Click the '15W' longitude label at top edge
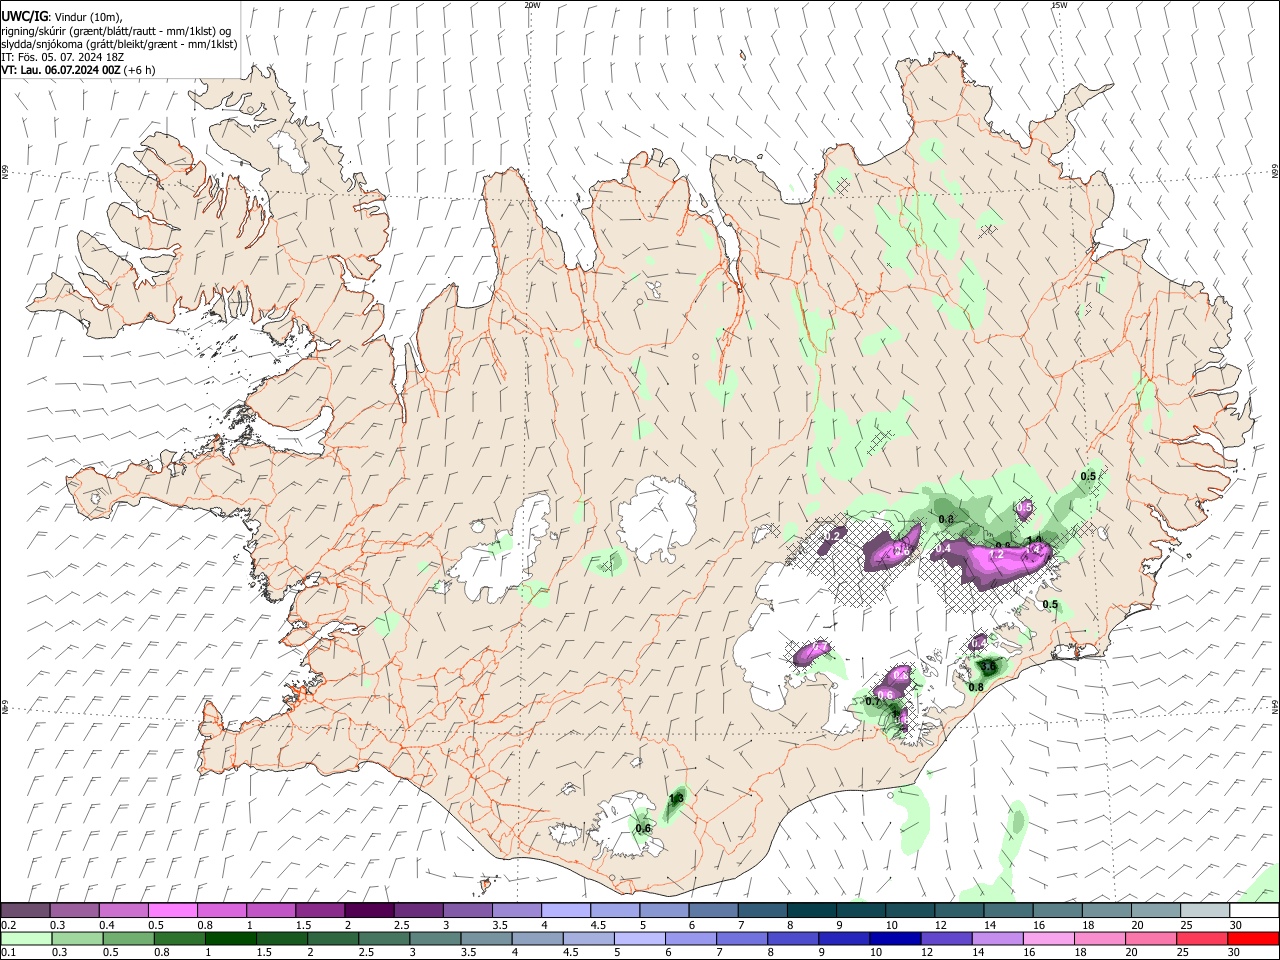Viewport: 1280px width, 960px height. coord(1059,5)
